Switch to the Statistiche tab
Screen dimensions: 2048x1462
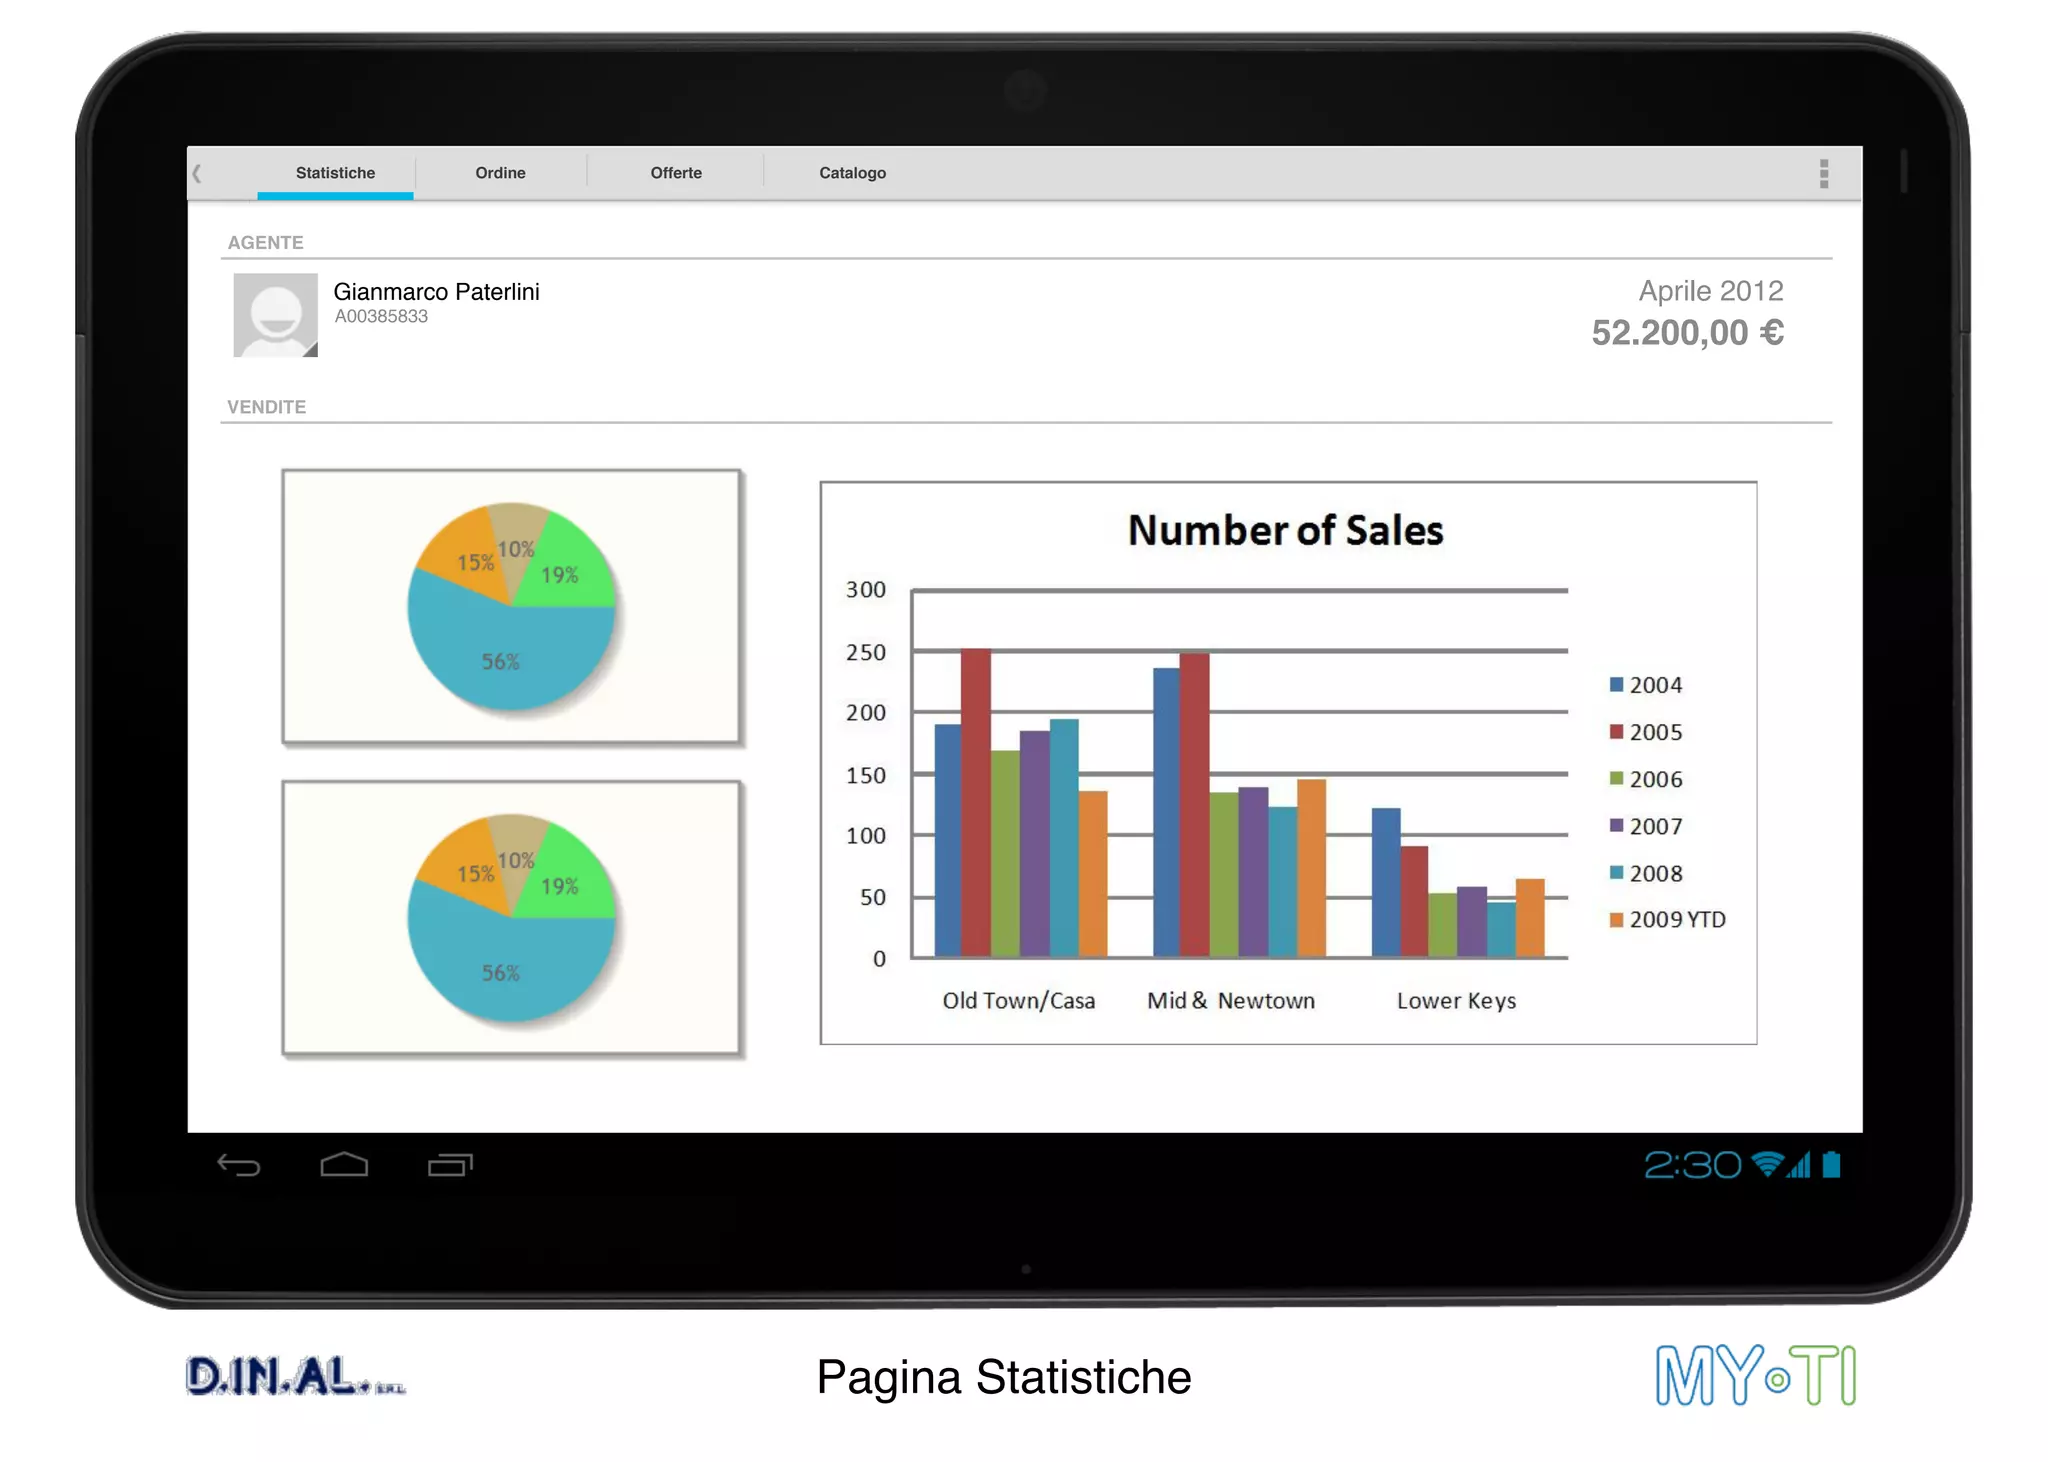click(x=335, y=173)
